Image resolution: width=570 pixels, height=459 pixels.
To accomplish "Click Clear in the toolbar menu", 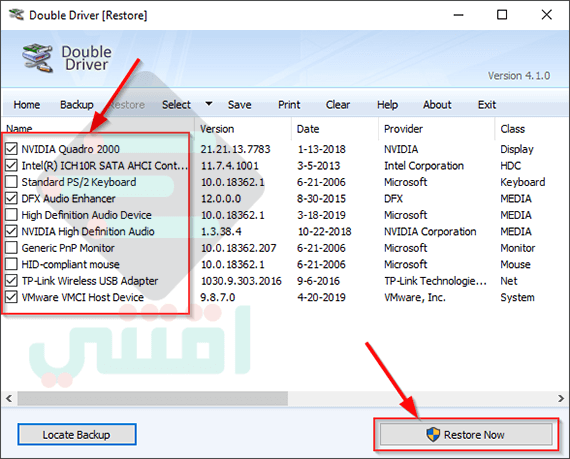I will (x=338, y=105).
